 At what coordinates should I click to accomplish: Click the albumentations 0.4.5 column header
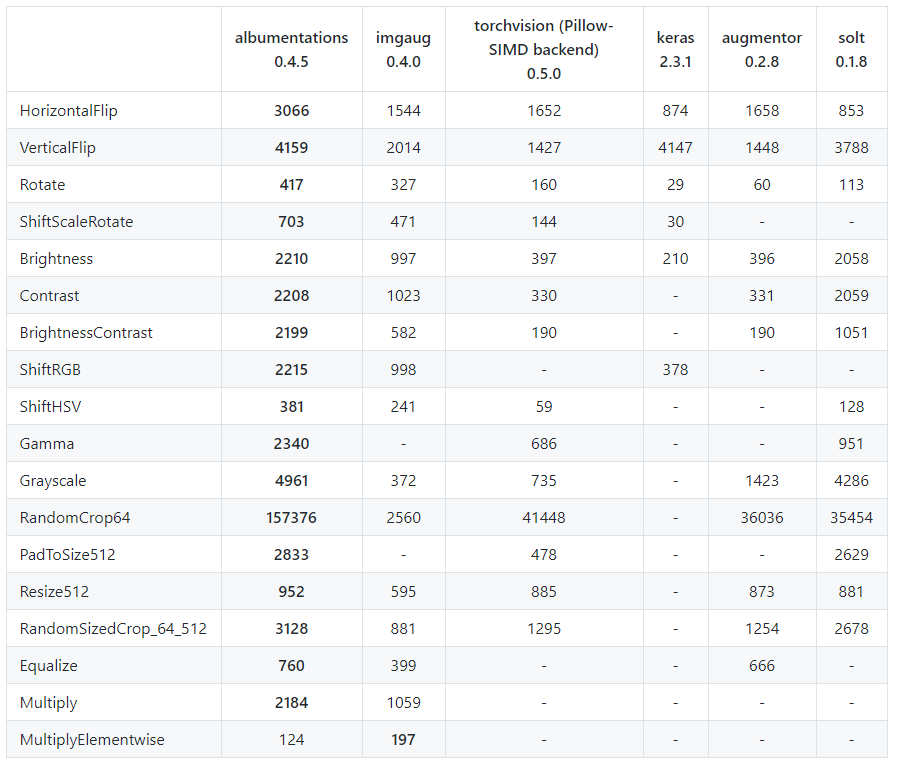pyautogui.click(x=291, y=50)
